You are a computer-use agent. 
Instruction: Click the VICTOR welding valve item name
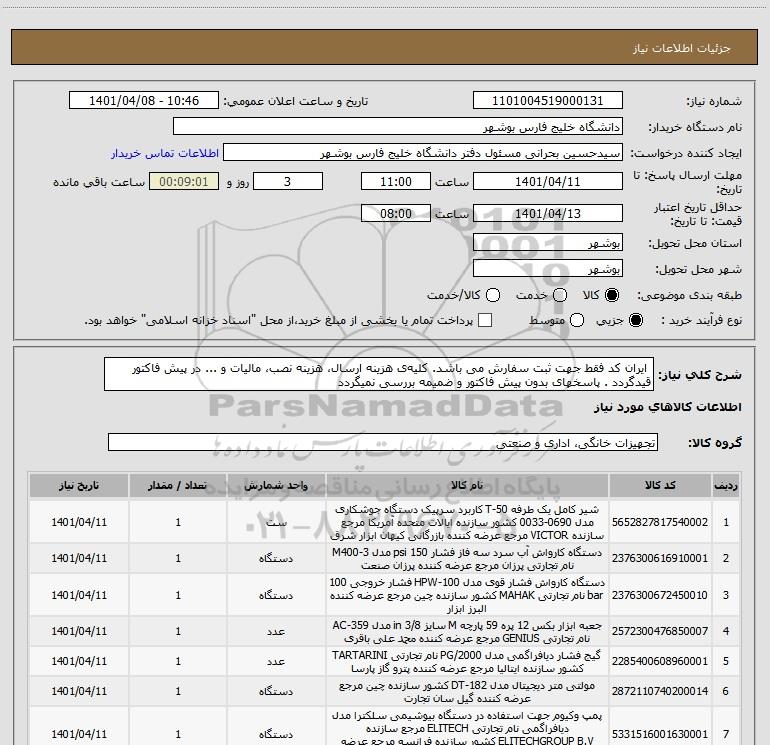tap(467, 522)
